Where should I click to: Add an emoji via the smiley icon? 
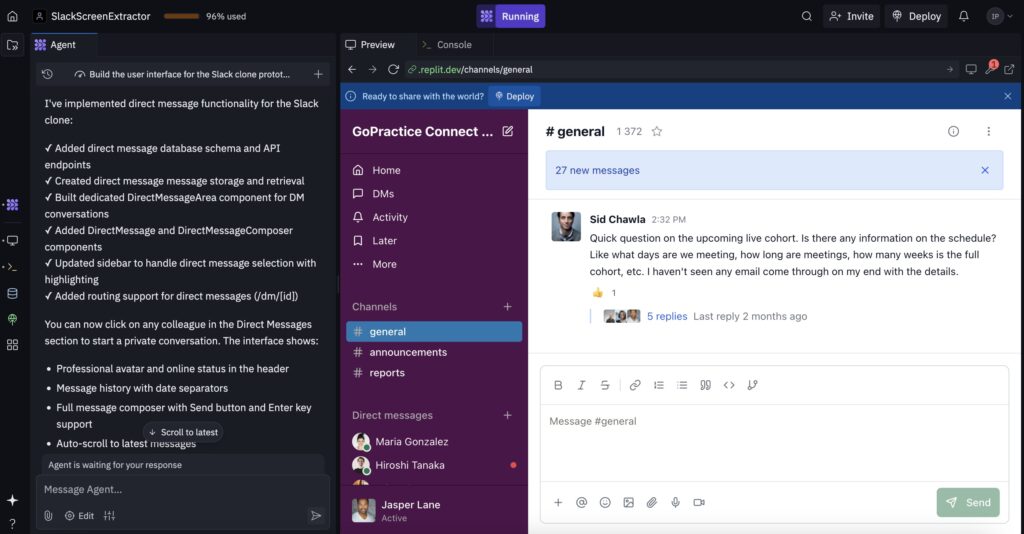[605, 503]
